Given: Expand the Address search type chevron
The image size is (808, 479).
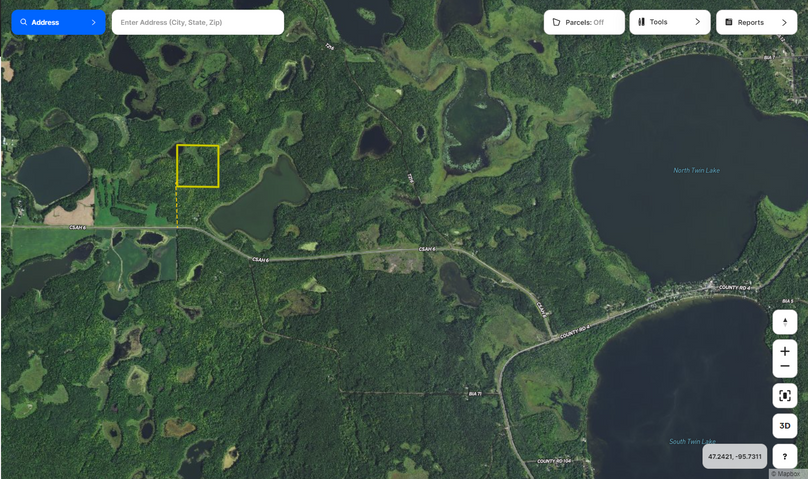Looking at the screenshot, I should tap(93, 22).
